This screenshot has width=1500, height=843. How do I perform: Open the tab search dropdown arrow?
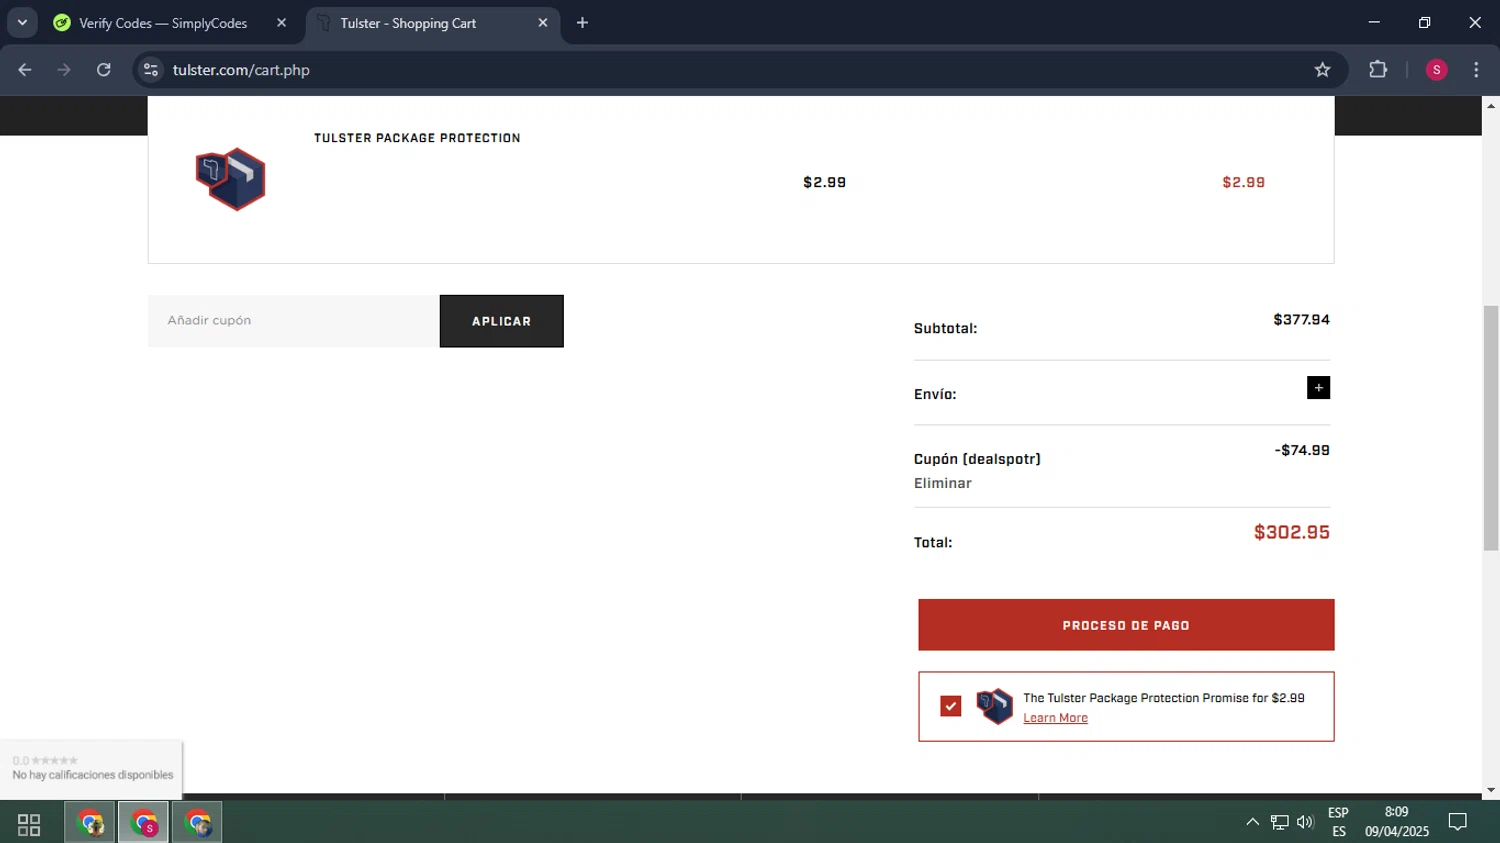(x=22, y=23)
